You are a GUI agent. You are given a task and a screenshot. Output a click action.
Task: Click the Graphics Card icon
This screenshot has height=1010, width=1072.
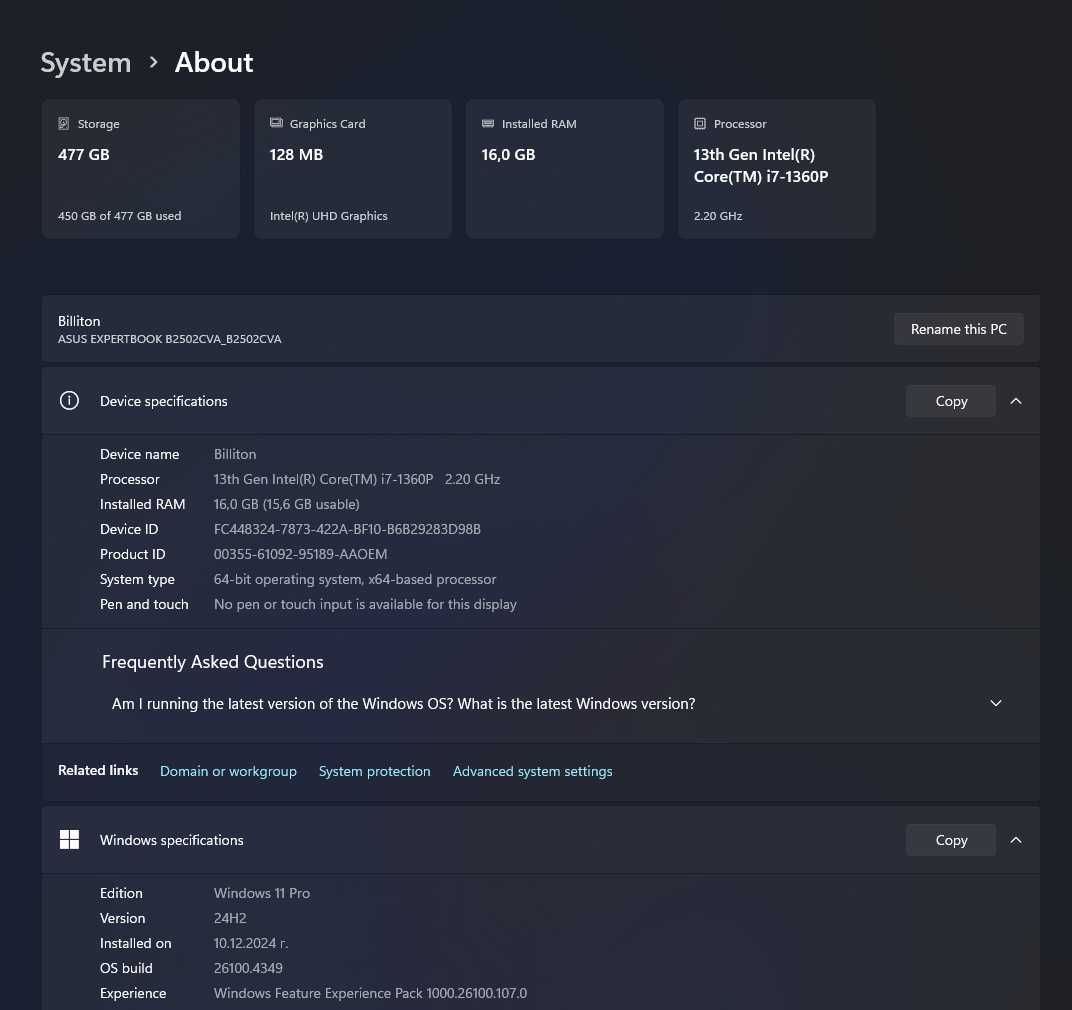pyautogui.click(x=276, y=123)
